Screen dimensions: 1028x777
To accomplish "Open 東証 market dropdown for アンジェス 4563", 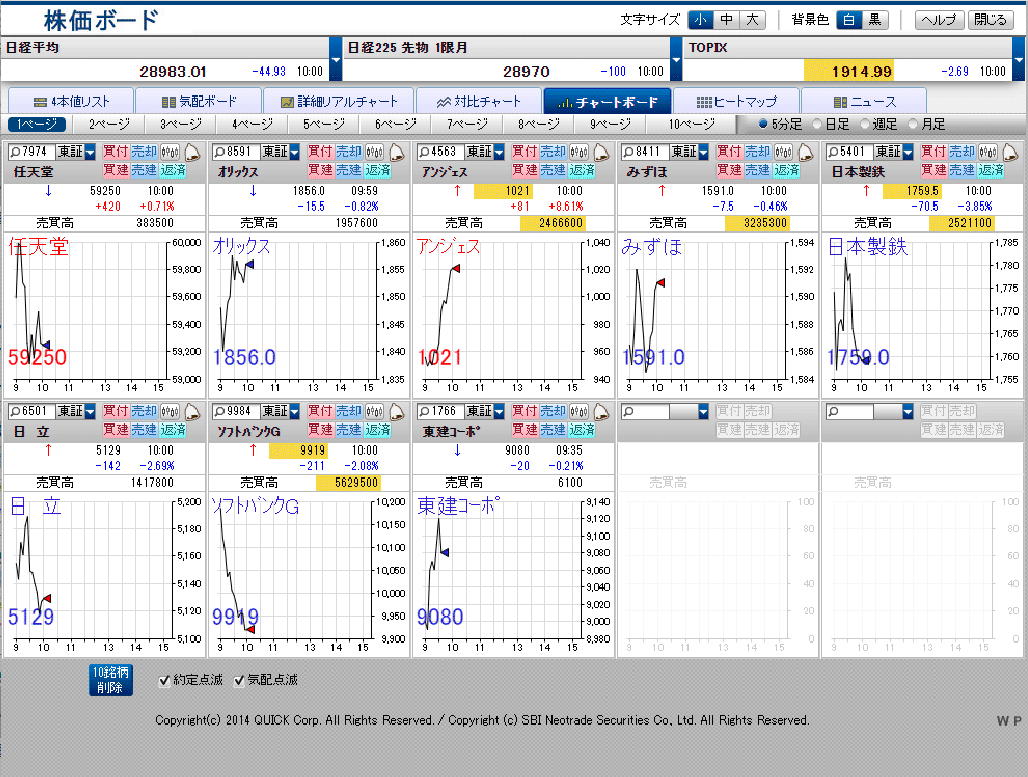I will click(x=500, y=152).
